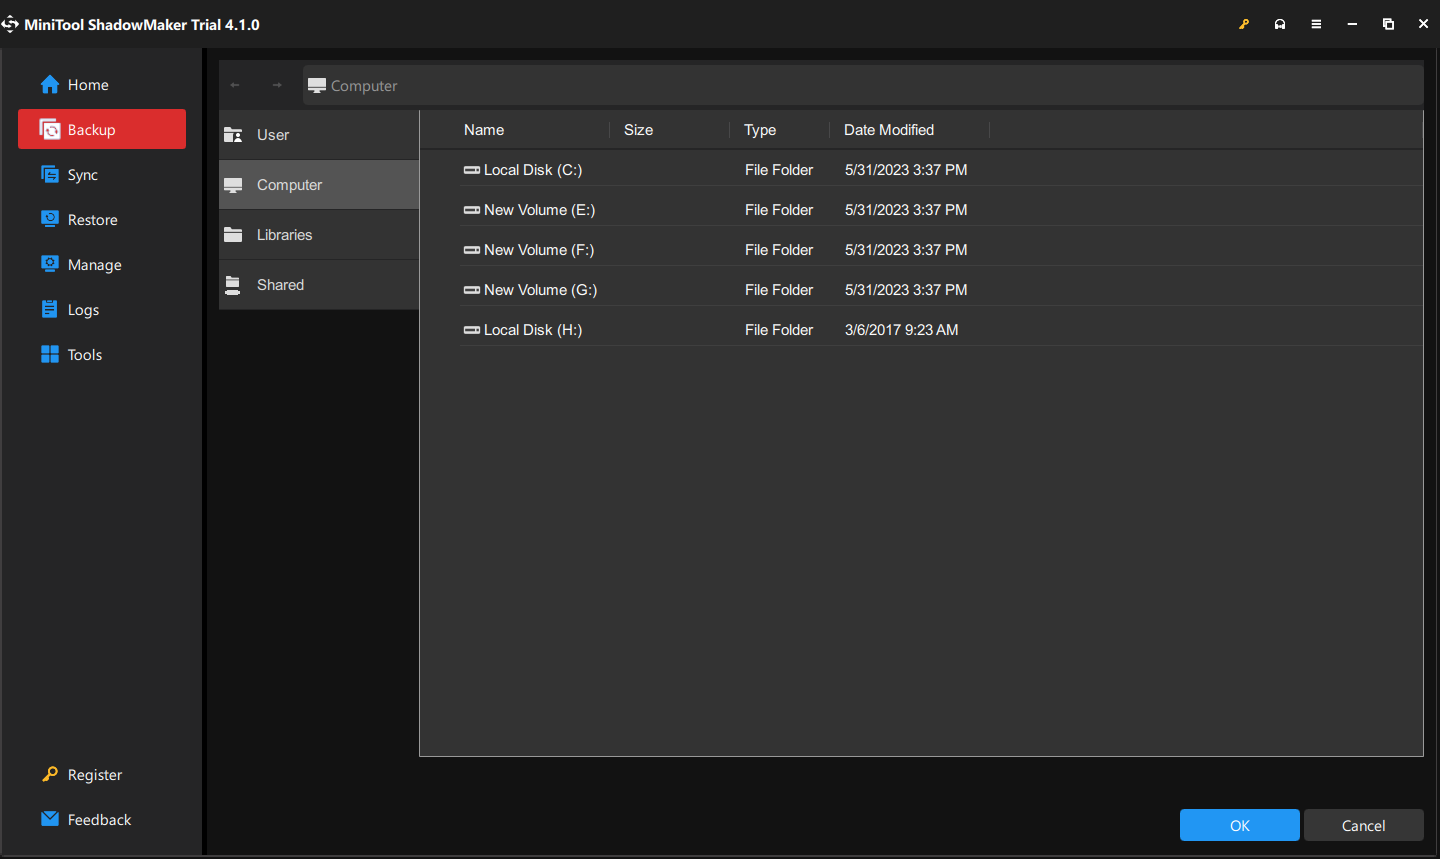Click the yellow key registration icon
Screen dimensions: 1440x859
tap(1243, 23)
